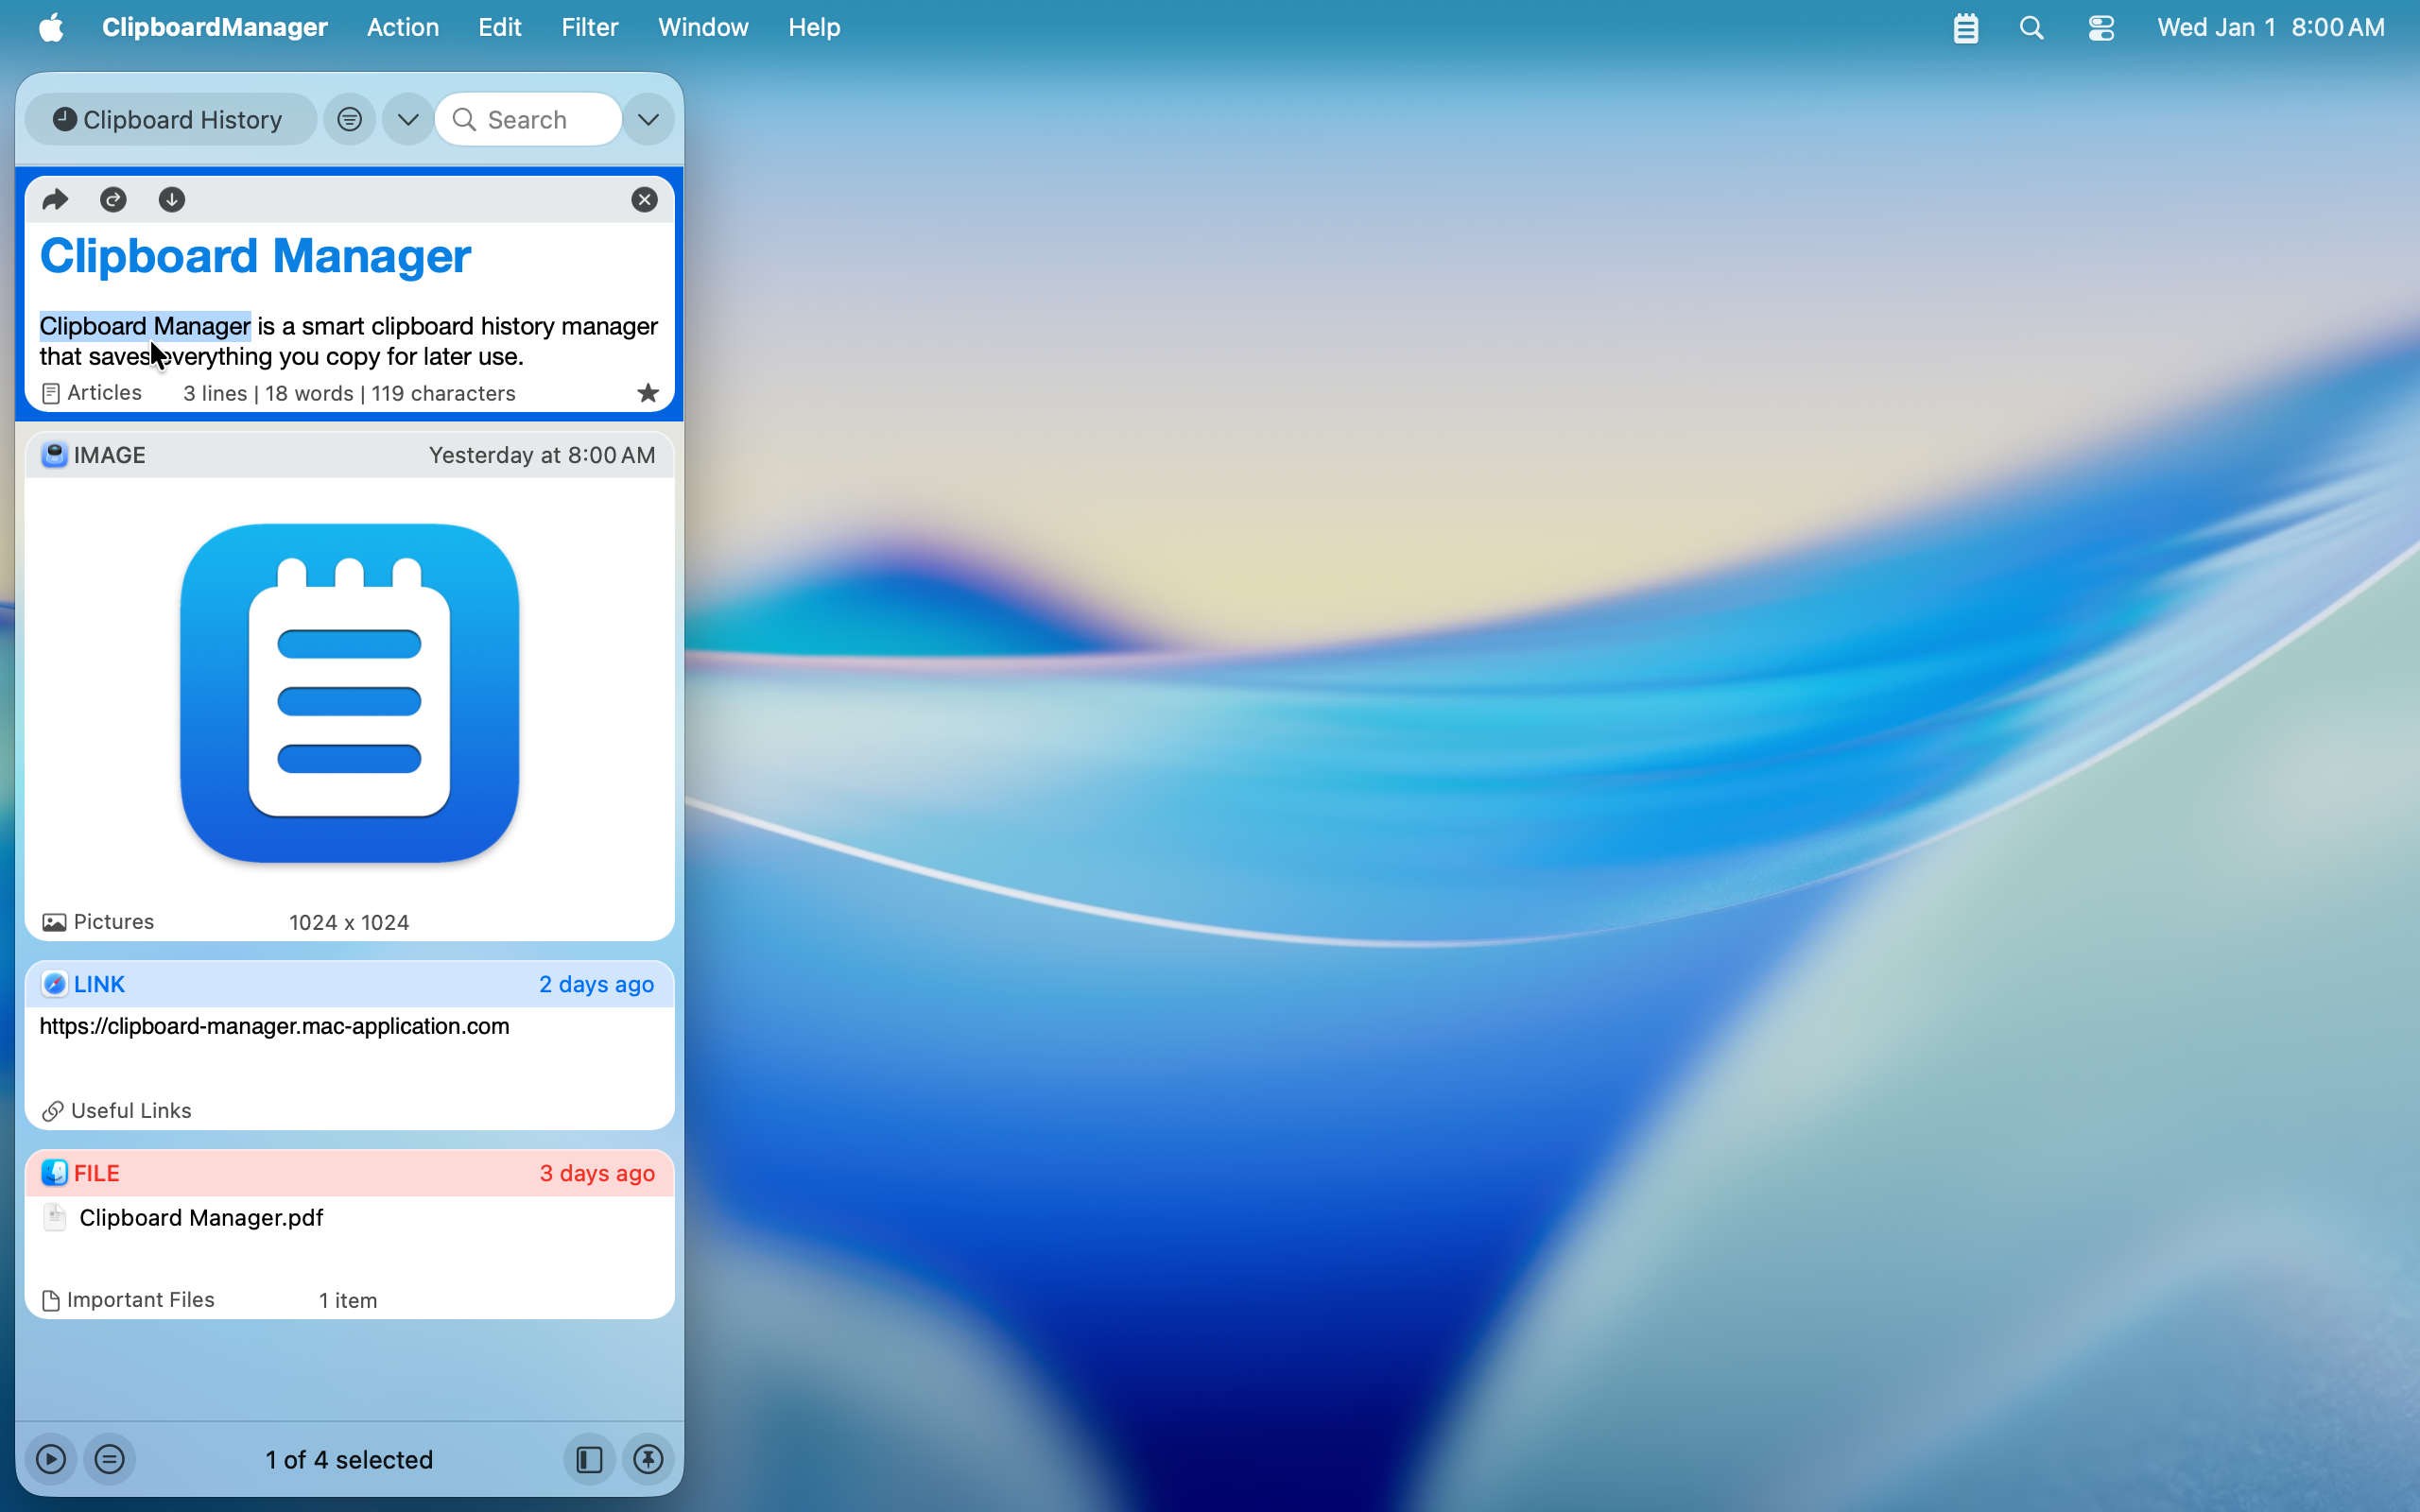Open the Action menu

click(x=402, y=27)
